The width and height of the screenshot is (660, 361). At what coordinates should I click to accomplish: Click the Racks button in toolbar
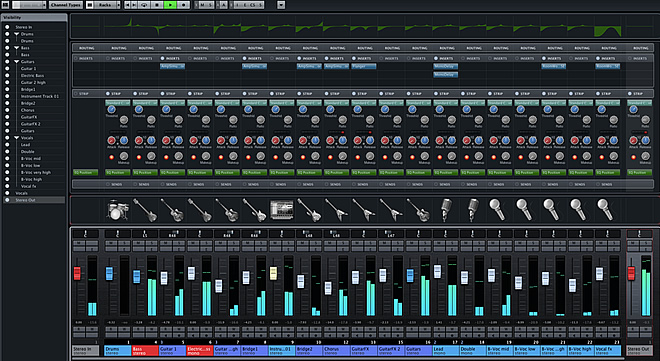tap(105, 5)
